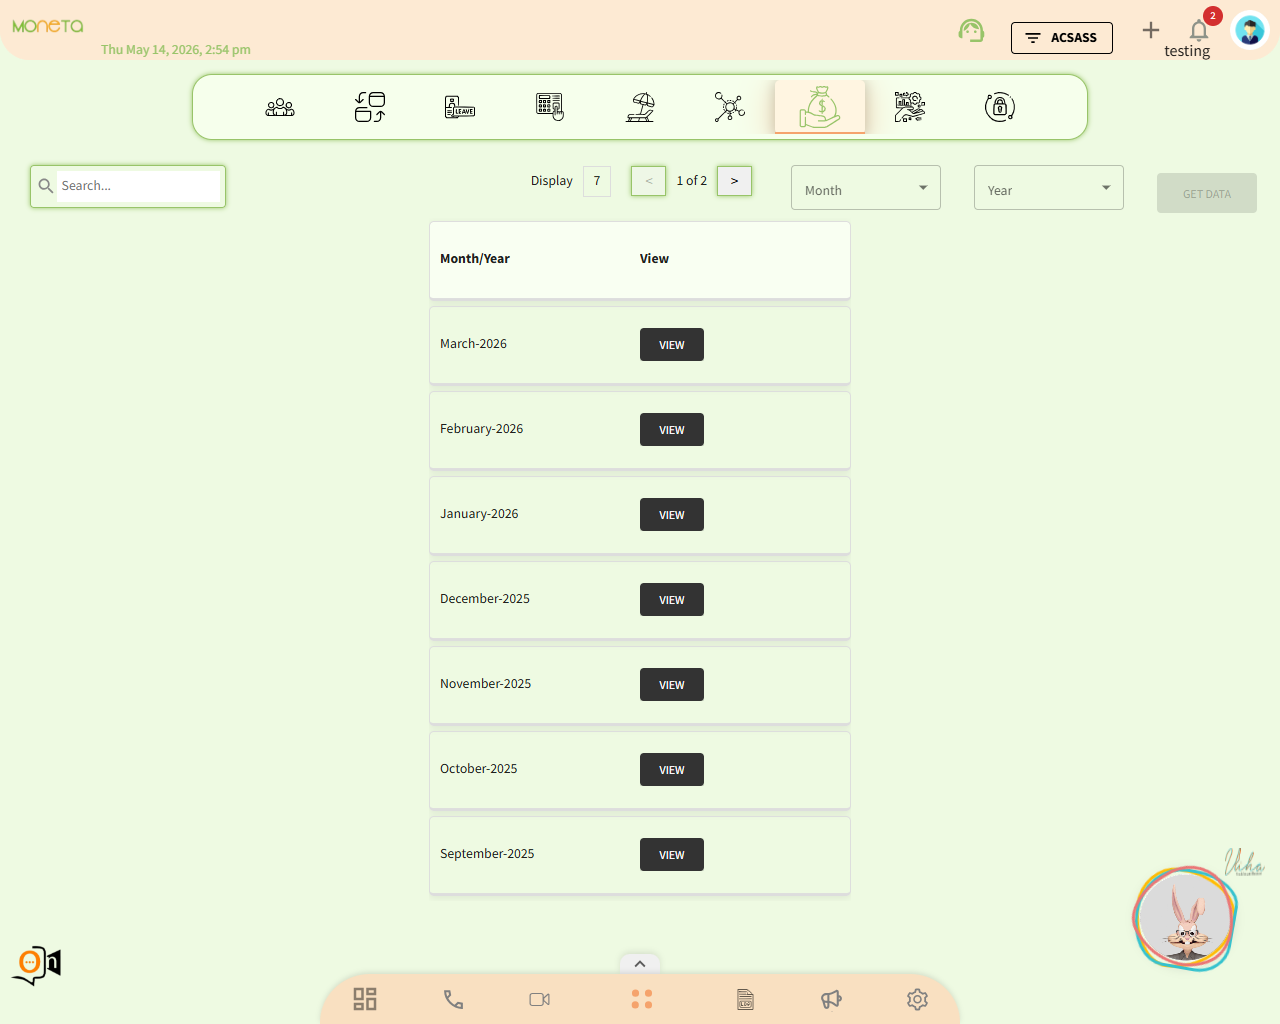Click the support headset icon

(x=971, y=31)
